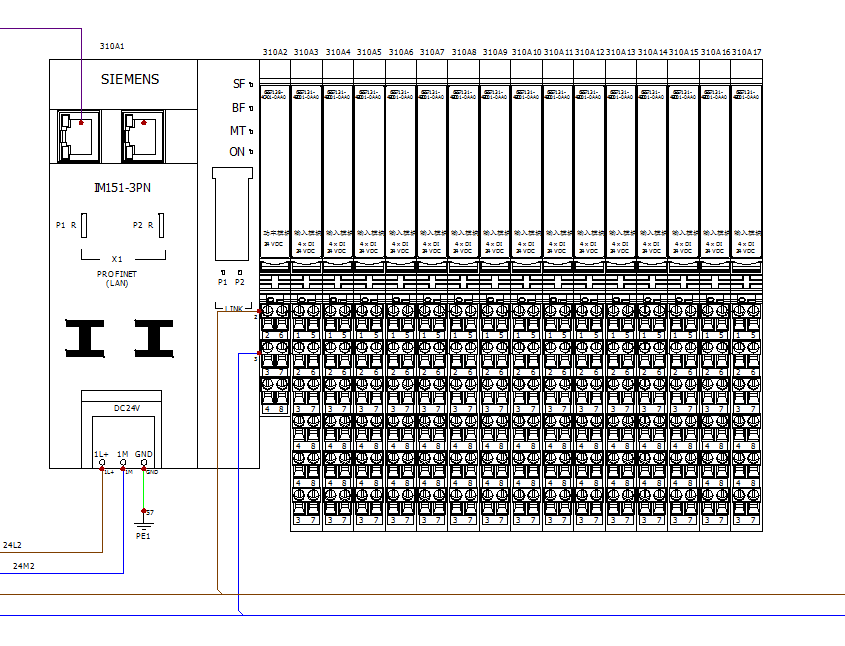845x646 pixels.
Task: Click the PROFINET (LAN) text
Action: (117, 279)
